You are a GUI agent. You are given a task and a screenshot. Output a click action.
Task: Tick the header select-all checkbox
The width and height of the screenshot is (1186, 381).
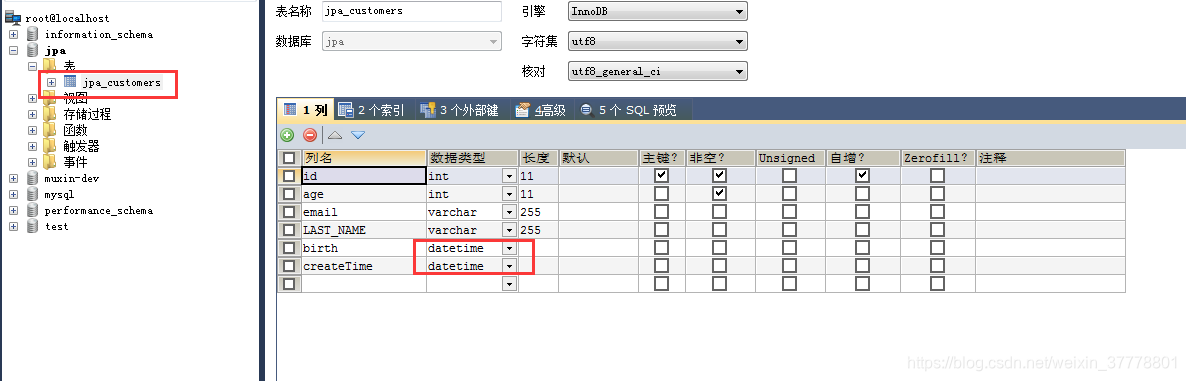coord(289,158)
